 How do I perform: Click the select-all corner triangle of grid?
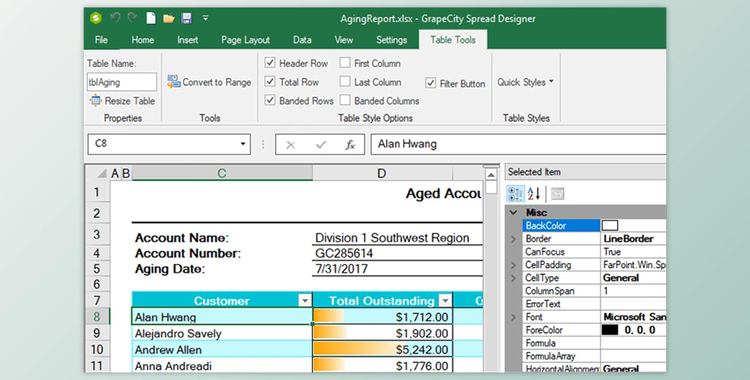(x=101, y=173)
